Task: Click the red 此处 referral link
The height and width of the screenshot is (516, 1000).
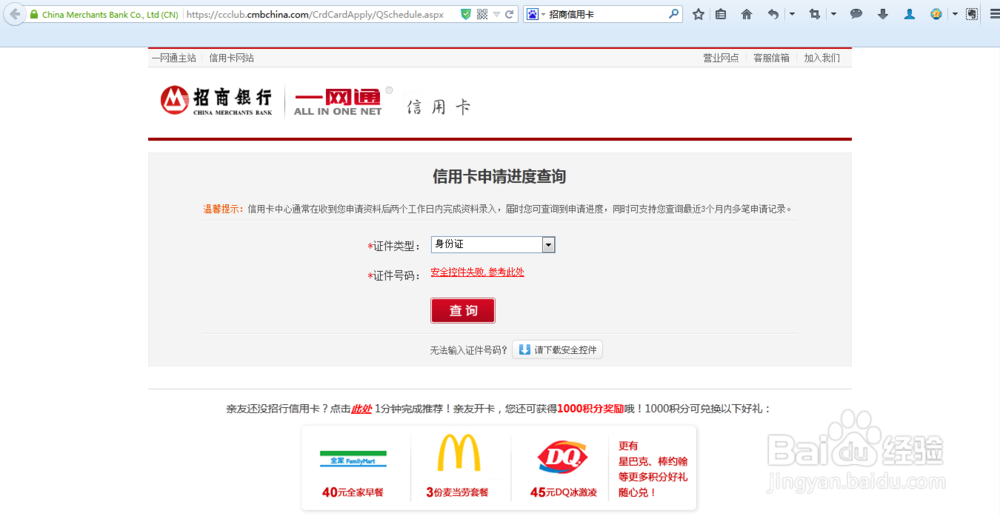Action: (x=362, y=409)
